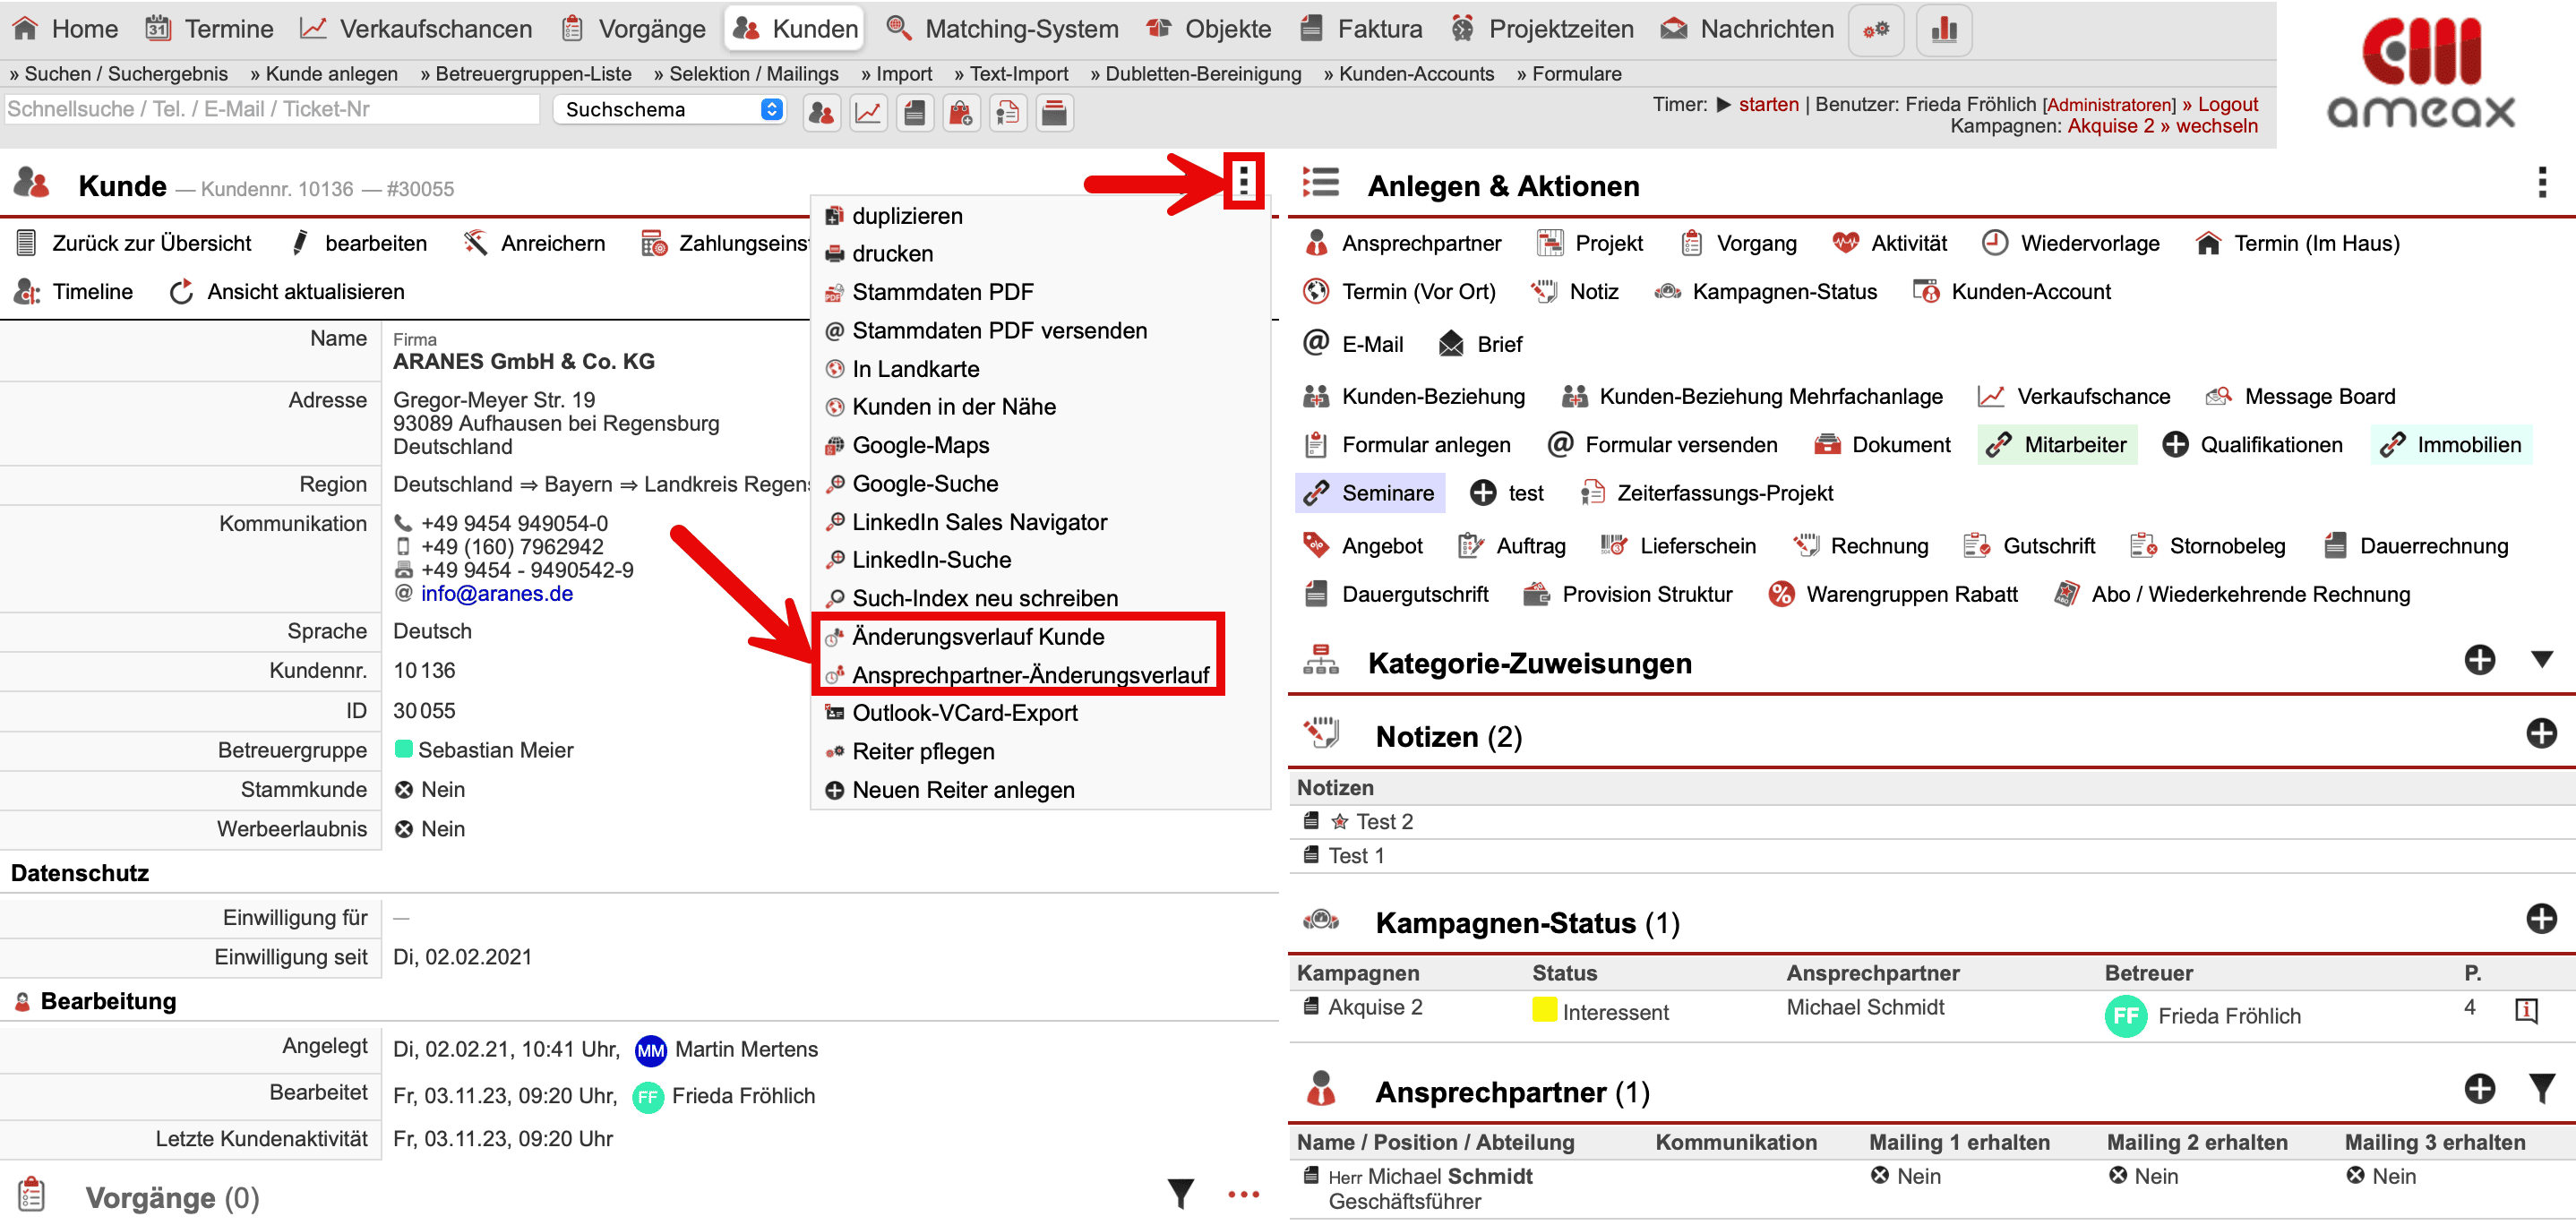The width and height of the screenshot is (2576, 1225).
Task: Open three-dot menu of Anlegen & Aktionen
Action: coord(2541,183)
